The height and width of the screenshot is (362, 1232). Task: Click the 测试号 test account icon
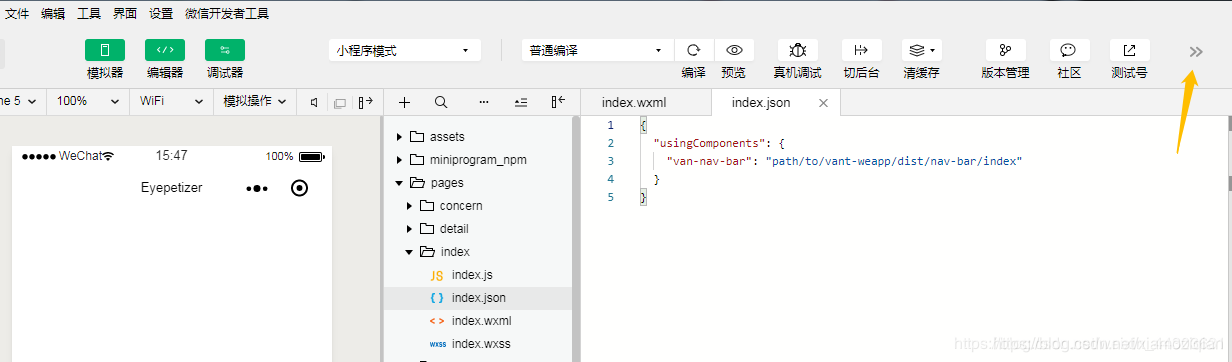point(1129,50)
